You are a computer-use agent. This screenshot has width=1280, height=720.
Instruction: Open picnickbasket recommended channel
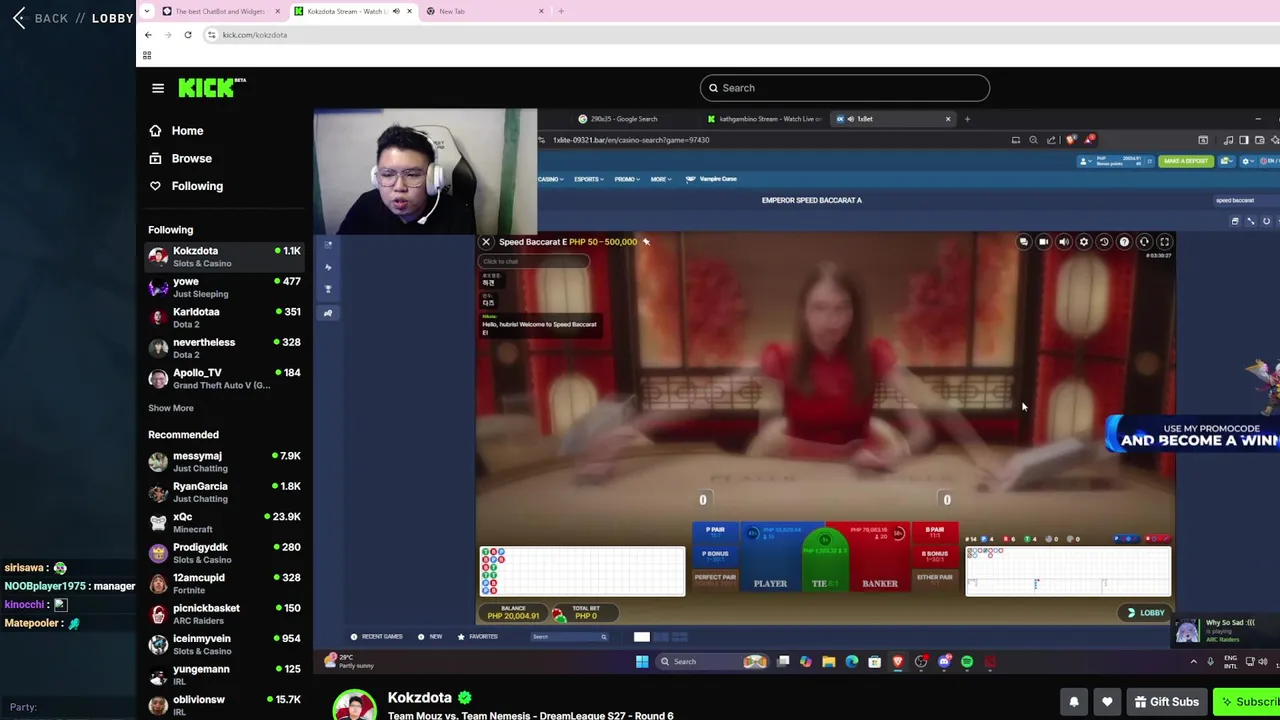click(225, 614)
